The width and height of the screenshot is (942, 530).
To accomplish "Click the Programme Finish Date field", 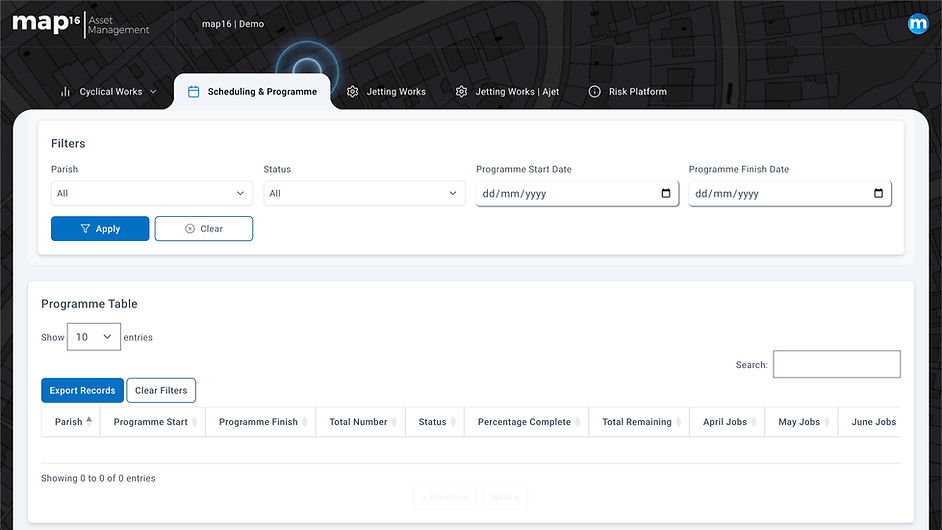I will point(790,193).
